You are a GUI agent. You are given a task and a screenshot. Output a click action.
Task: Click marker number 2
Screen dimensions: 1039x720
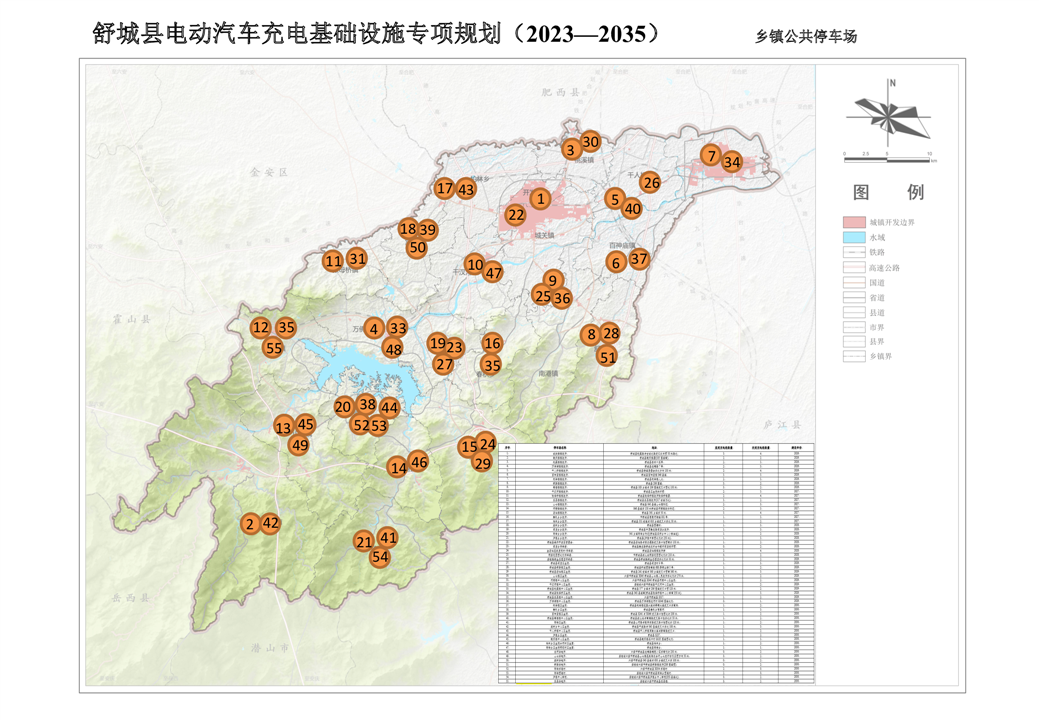coord(250,524)
